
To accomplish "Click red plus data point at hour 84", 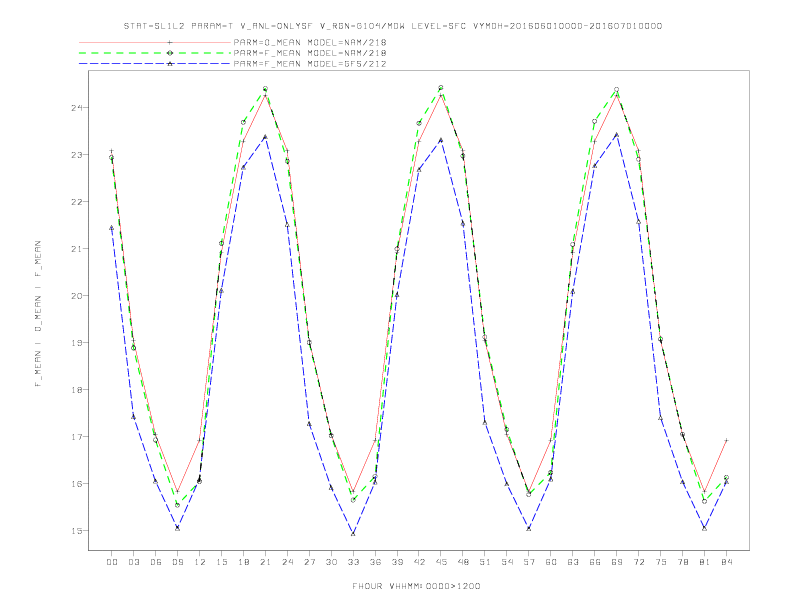I will (726, 440).
